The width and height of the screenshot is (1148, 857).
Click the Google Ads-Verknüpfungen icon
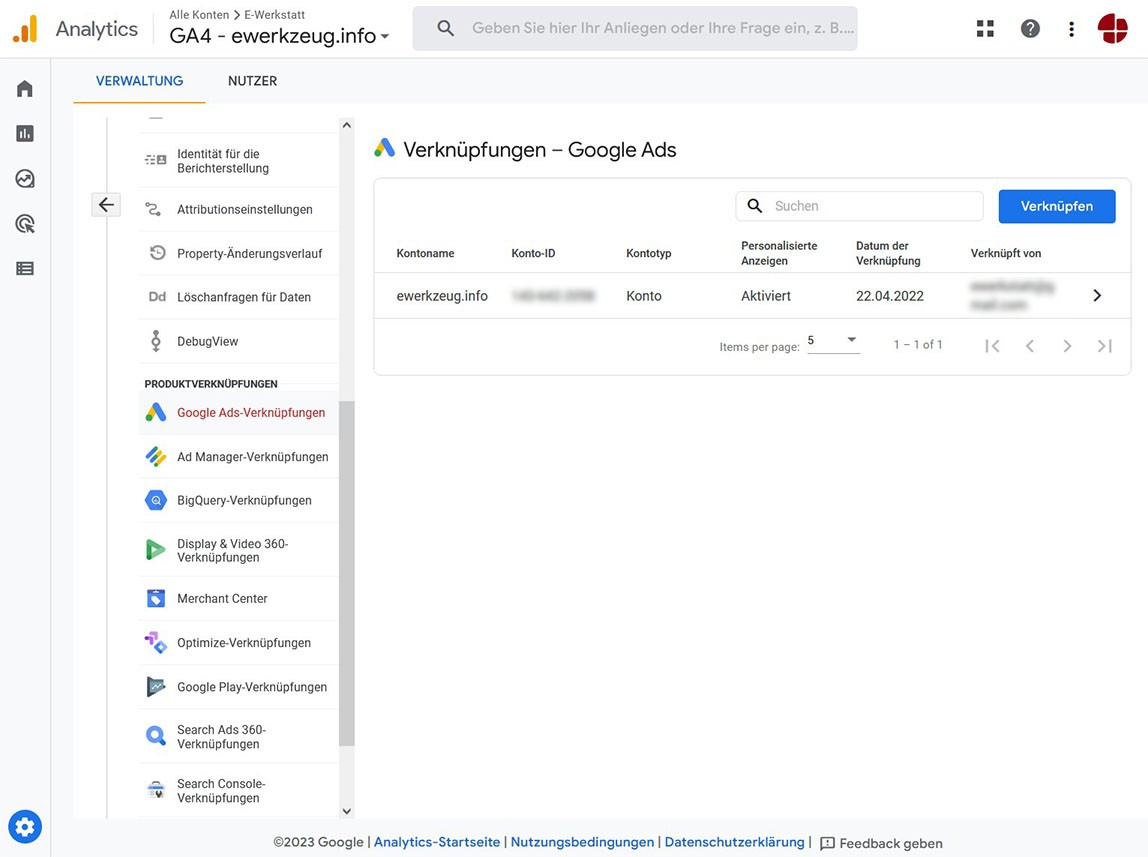tap(155, 412)
